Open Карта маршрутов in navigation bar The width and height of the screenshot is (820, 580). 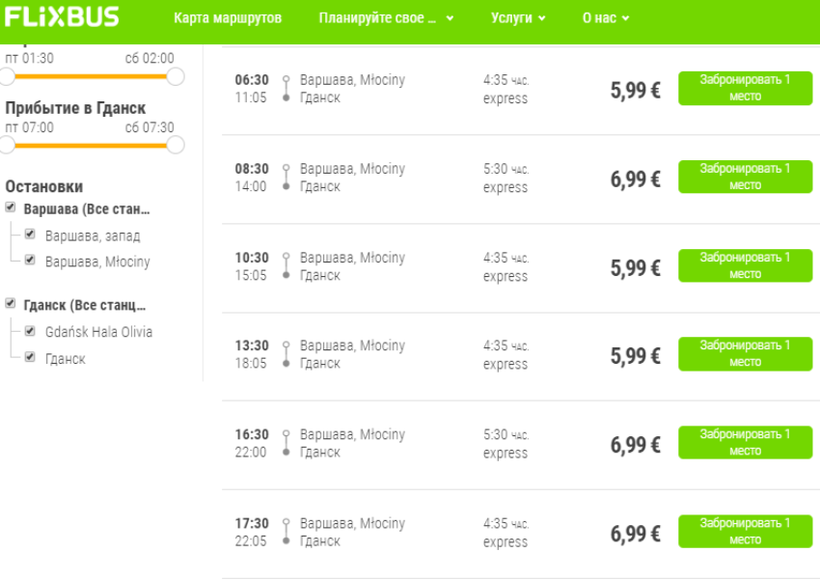pyautogui.click(x=227, y=18)
